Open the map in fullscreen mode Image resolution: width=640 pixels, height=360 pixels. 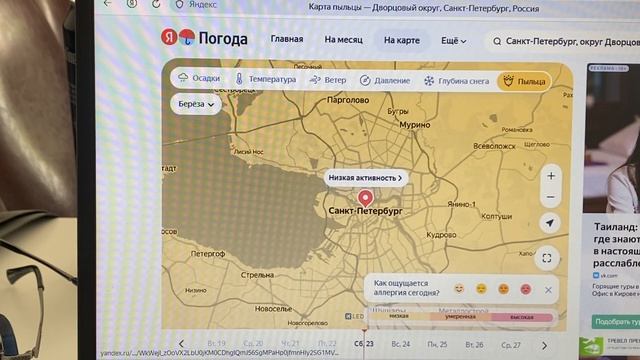(x=547, y=258)
